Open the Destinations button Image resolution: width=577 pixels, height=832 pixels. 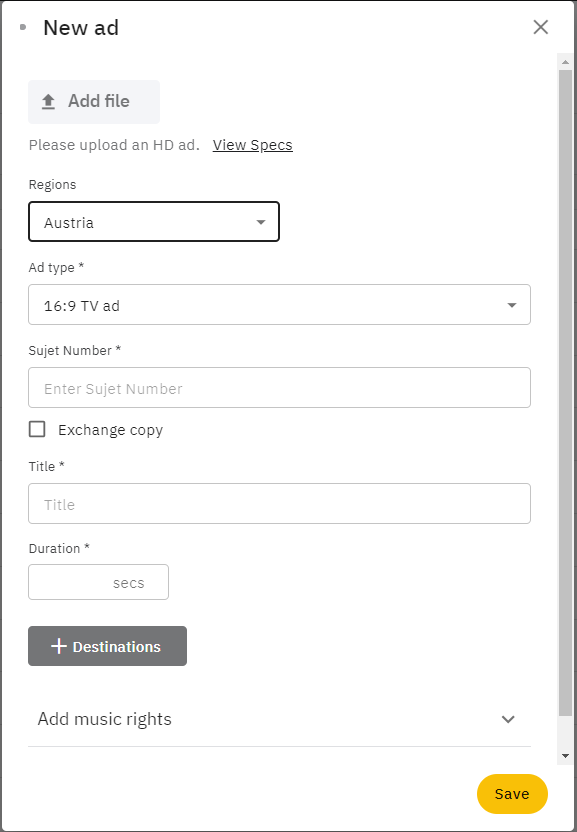[x=107, y=646]
